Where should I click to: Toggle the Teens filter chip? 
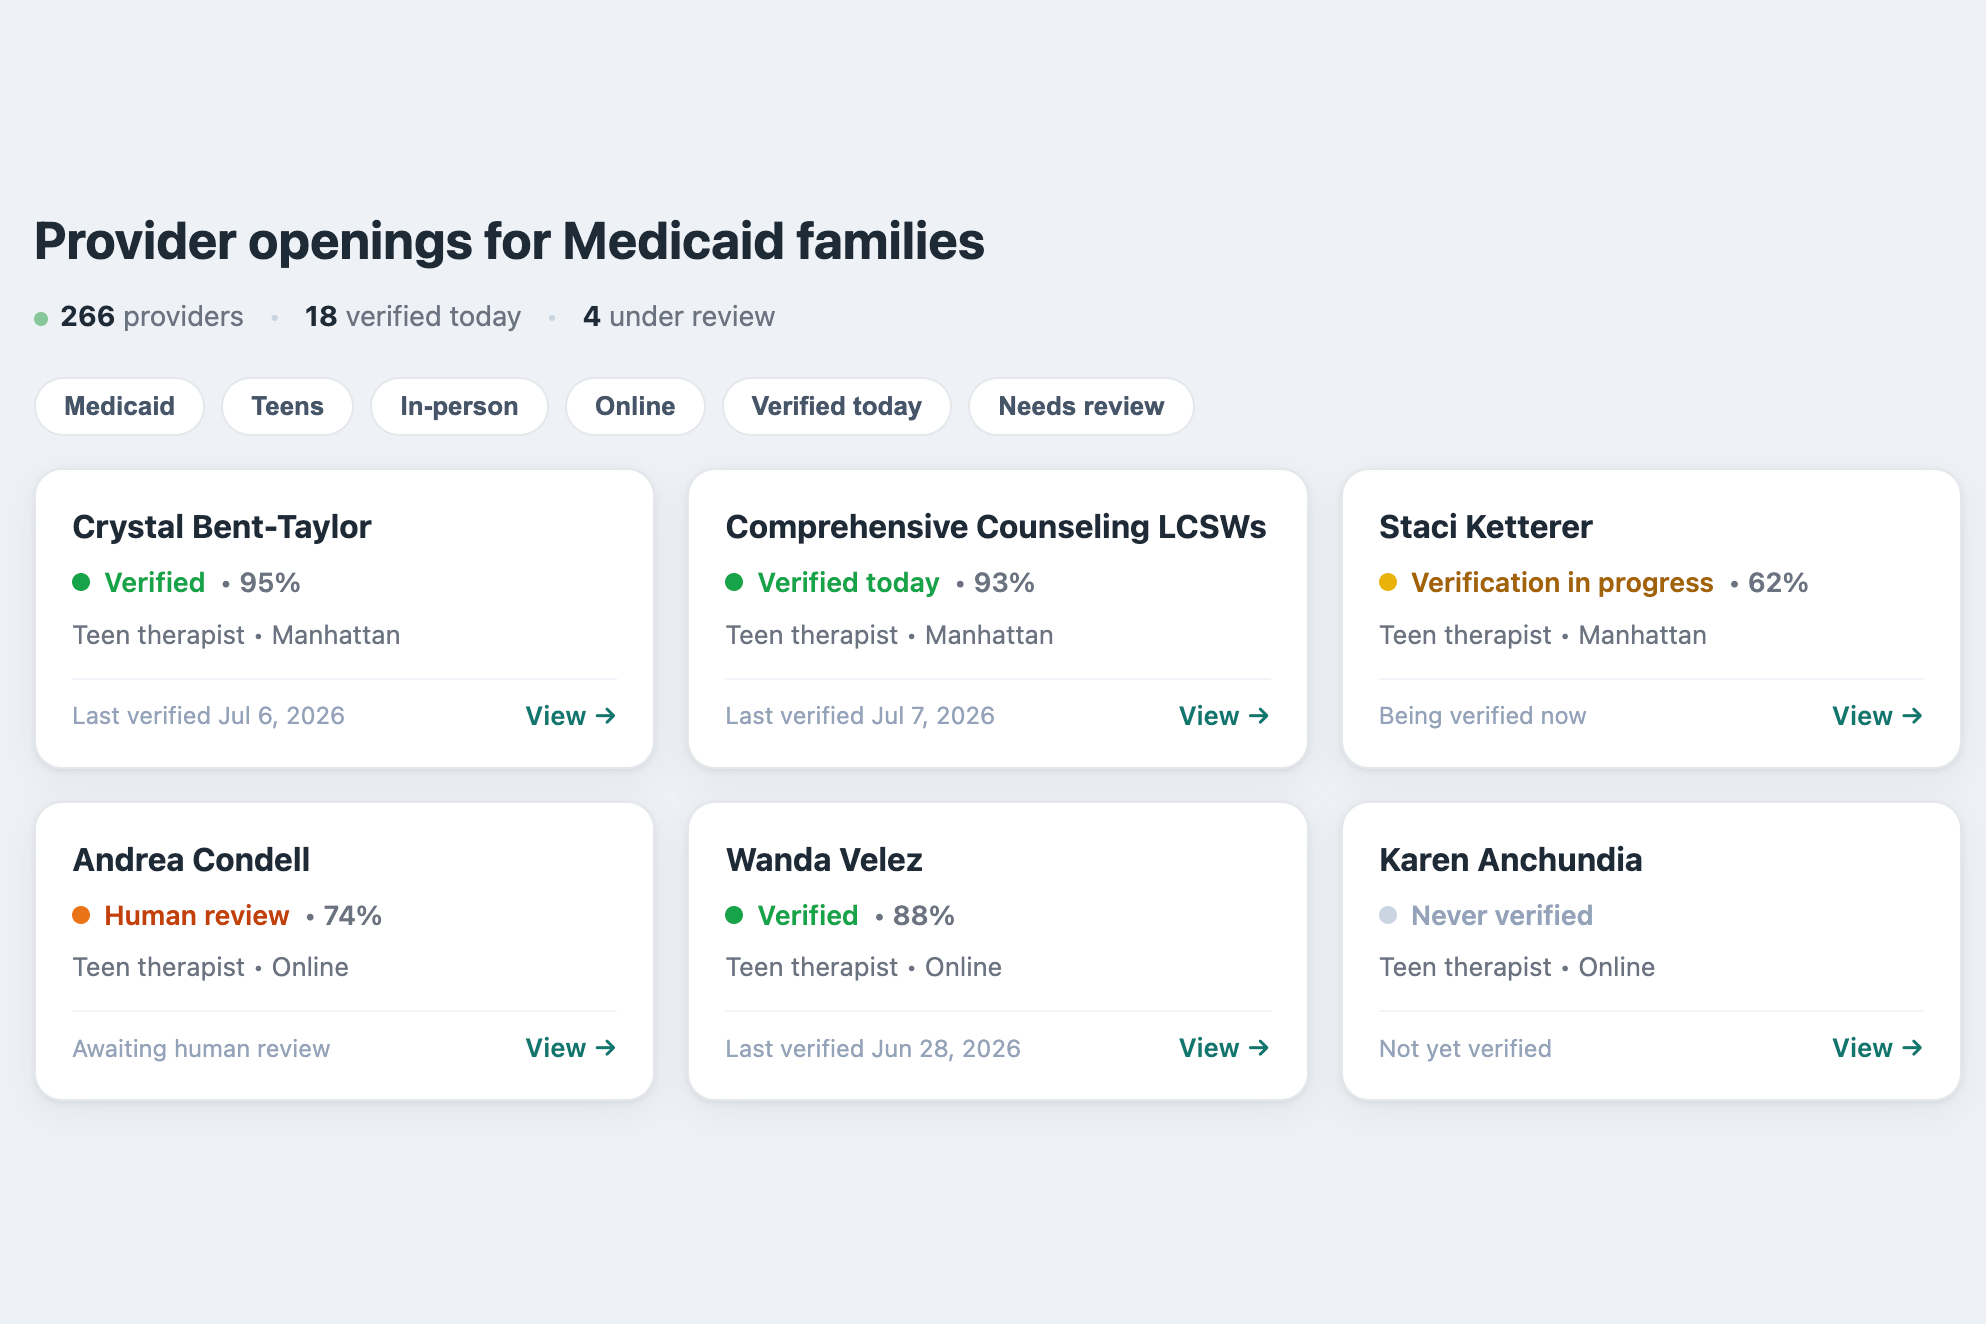coord(287,406)
